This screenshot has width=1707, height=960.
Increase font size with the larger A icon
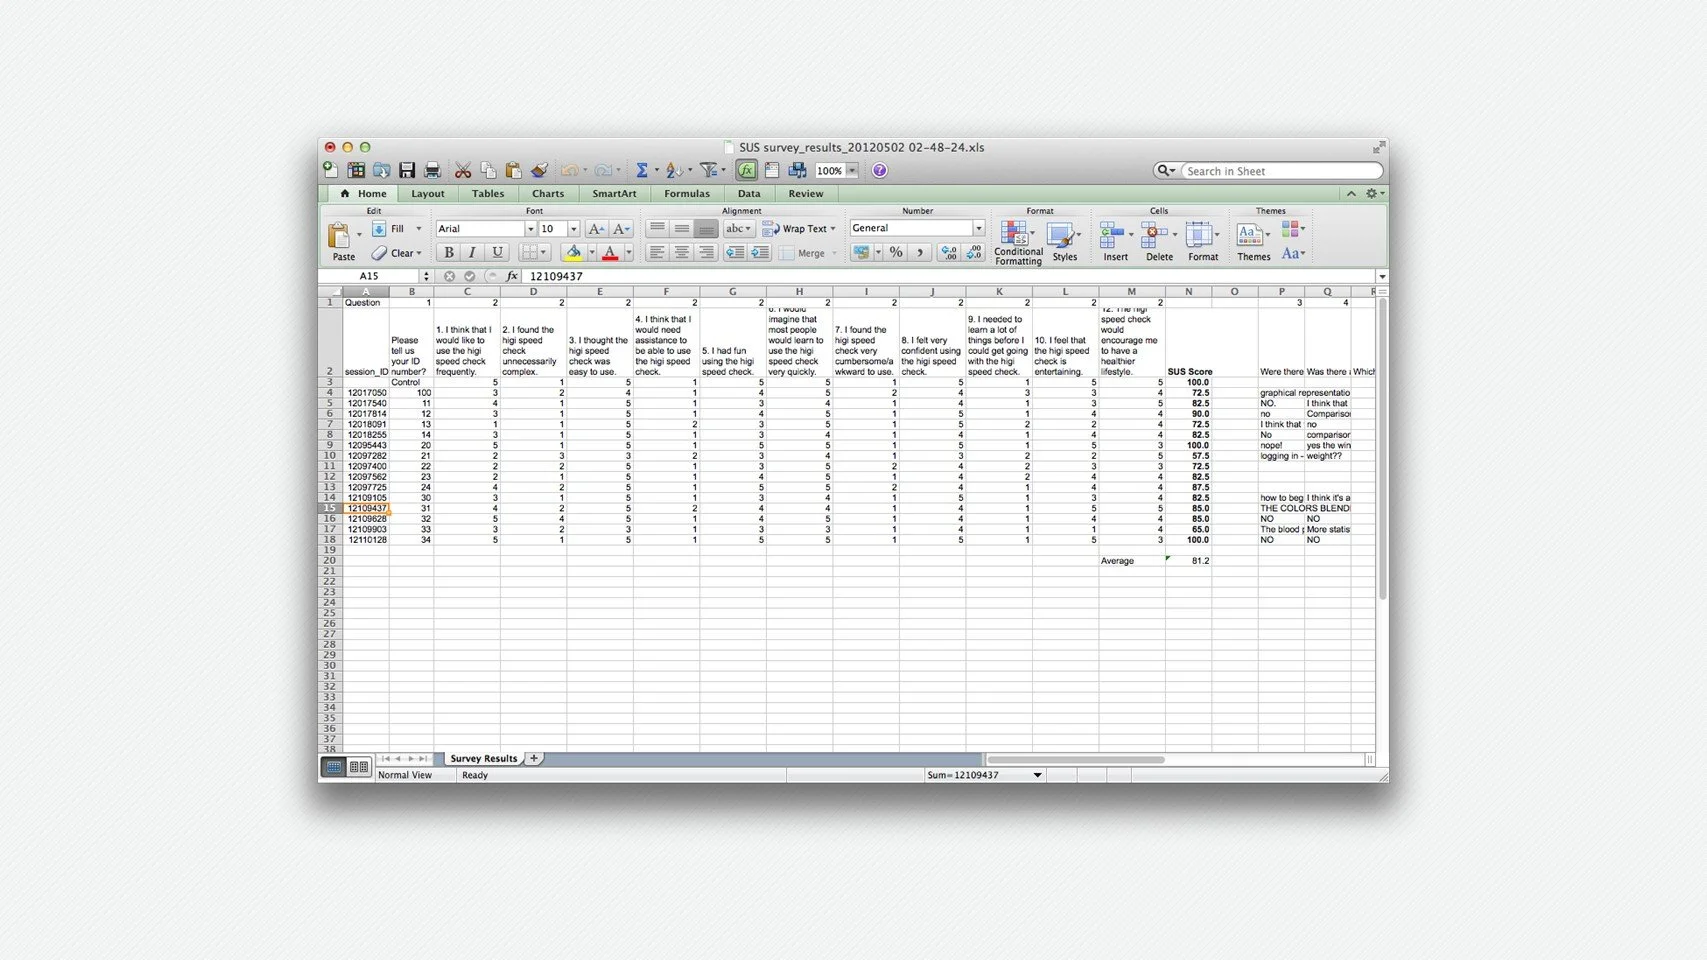pyautogui.click(x=596, y=229)
